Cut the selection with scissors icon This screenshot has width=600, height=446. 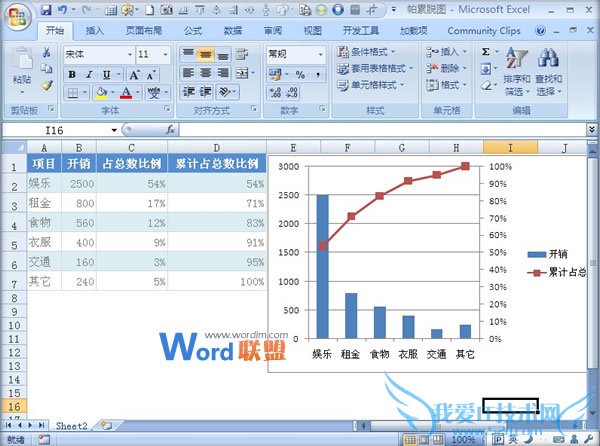[47, 52]
